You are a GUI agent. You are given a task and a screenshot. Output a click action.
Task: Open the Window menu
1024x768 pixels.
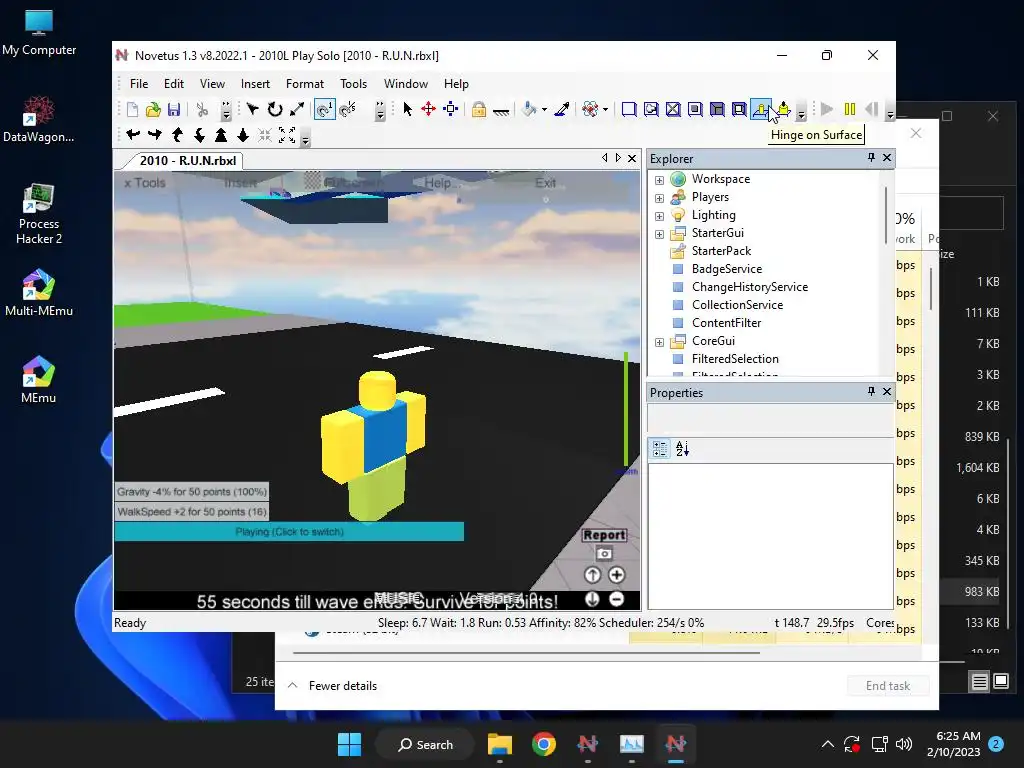[x=406, y=84]
